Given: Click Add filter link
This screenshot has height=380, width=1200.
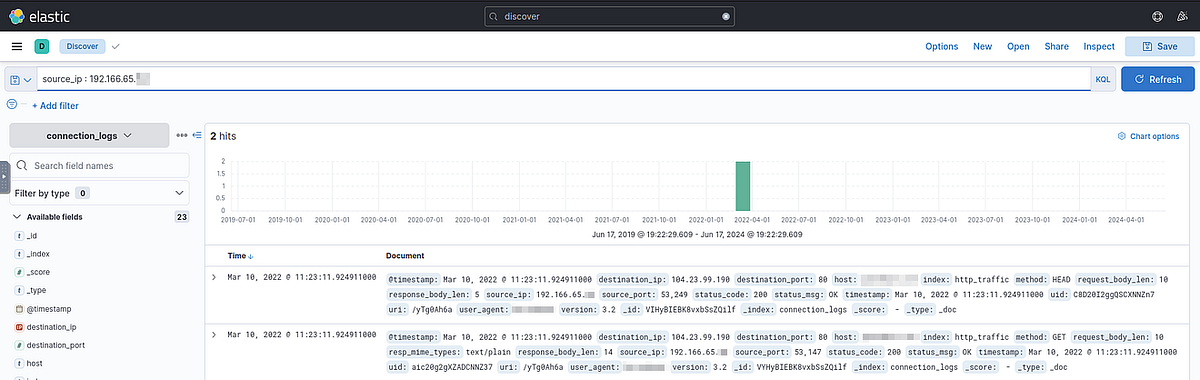Looking at the screenshot, I should [x=56, y=105].
